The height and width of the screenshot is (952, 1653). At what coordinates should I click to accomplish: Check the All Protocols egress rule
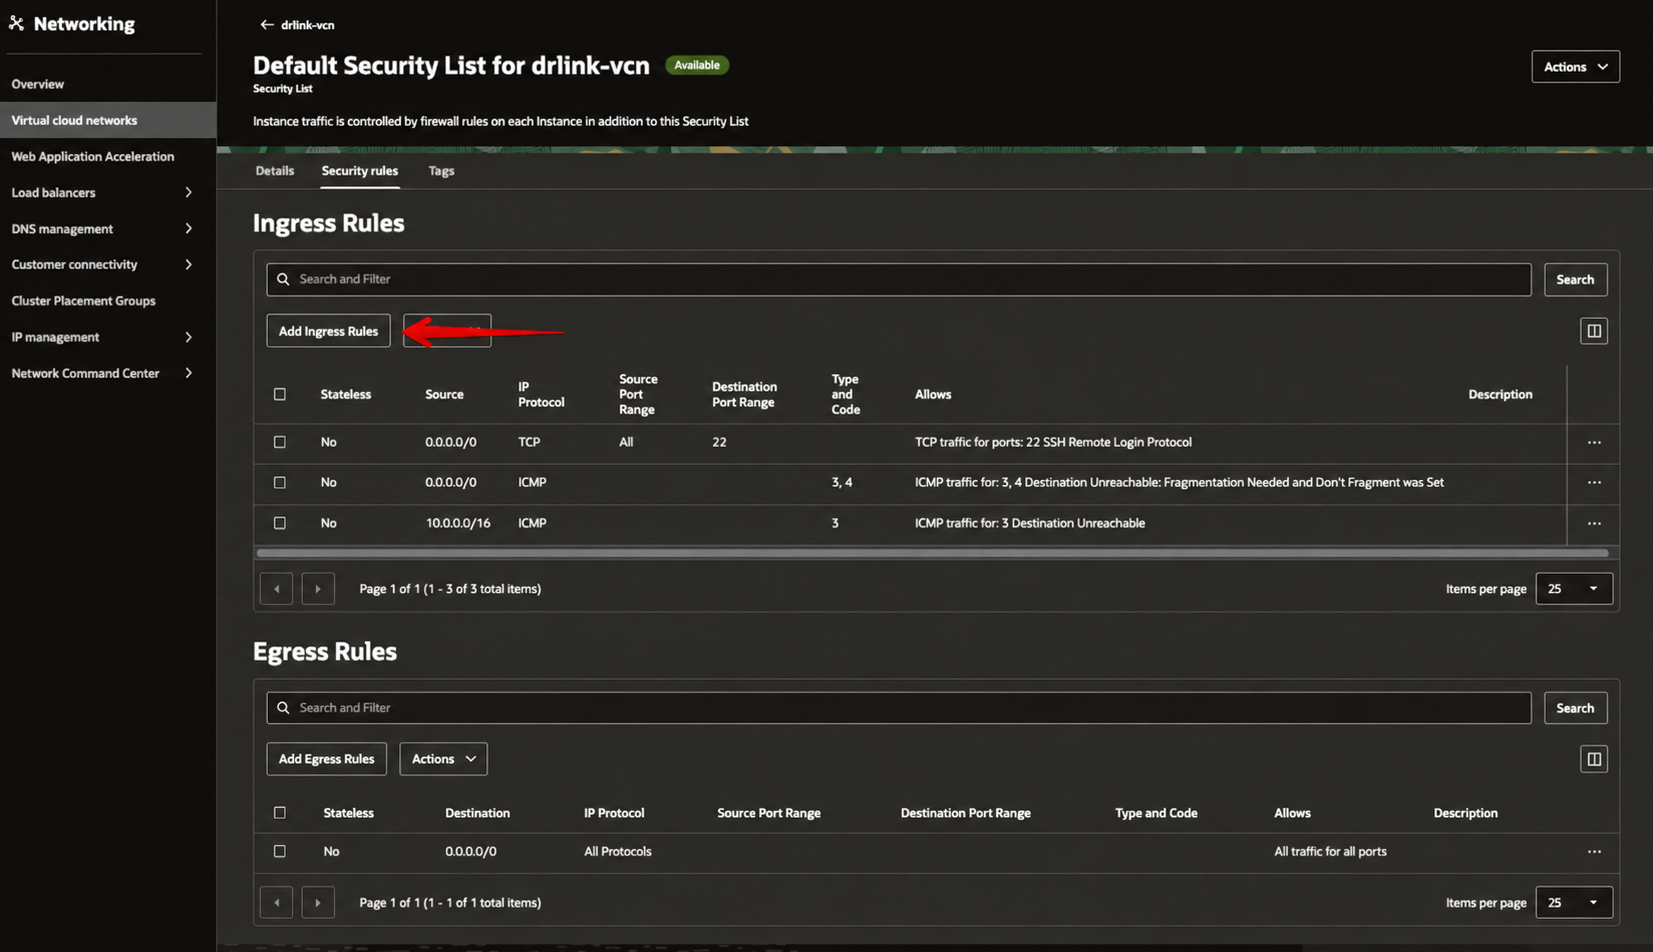point(280,851)
